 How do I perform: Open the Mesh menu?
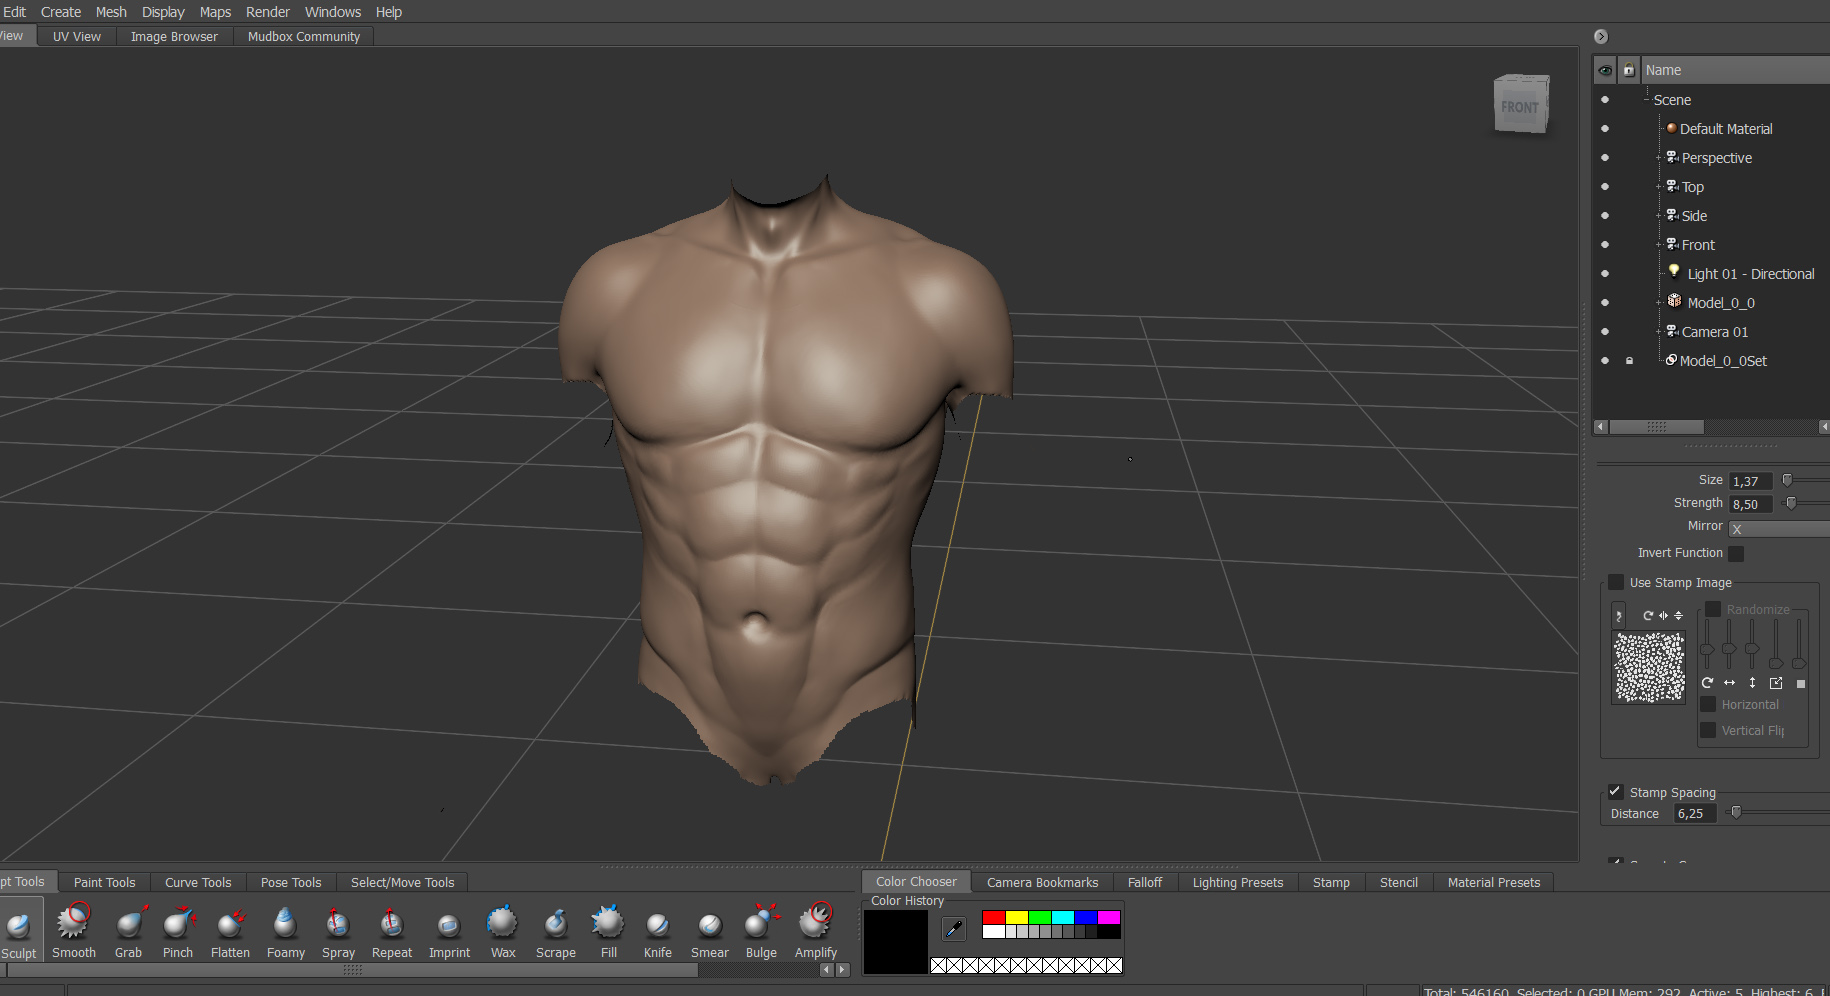pyautogui.click(x=111, y=12)
